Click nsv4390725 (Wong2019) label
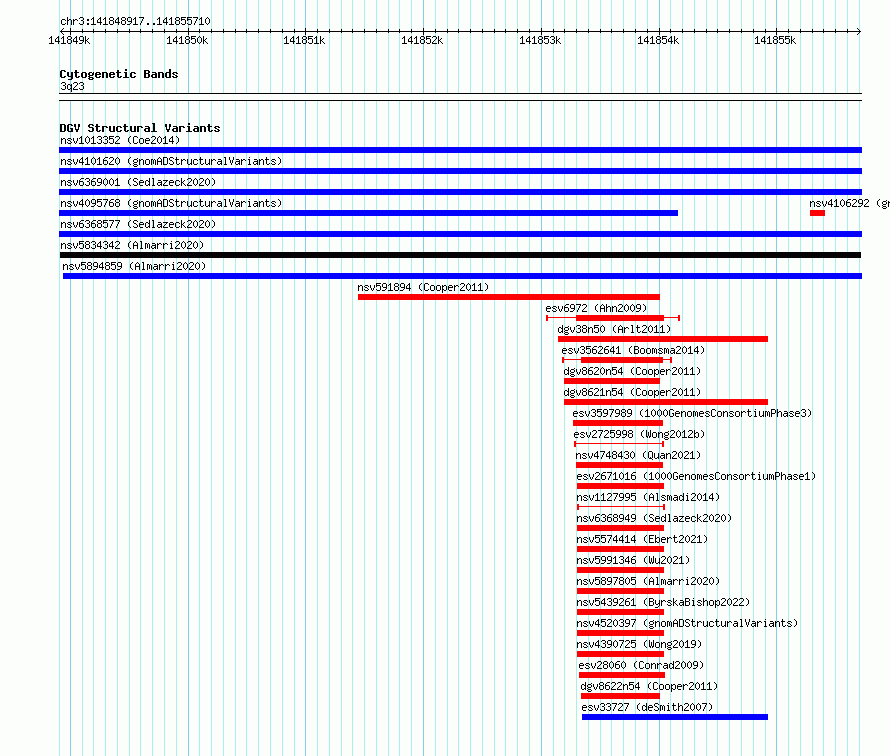890x756 pixels. [x=639, y=644]
